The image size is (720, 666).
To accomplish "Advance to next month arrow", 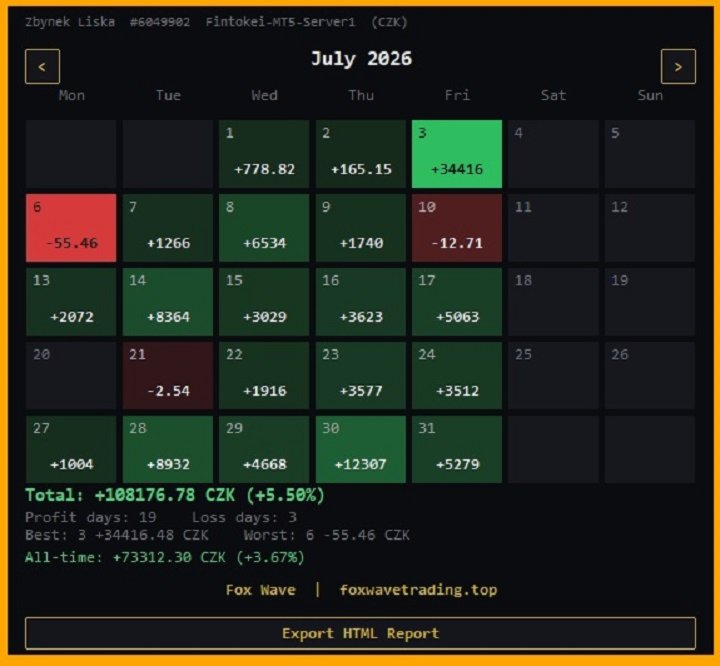I will (678, 67).
